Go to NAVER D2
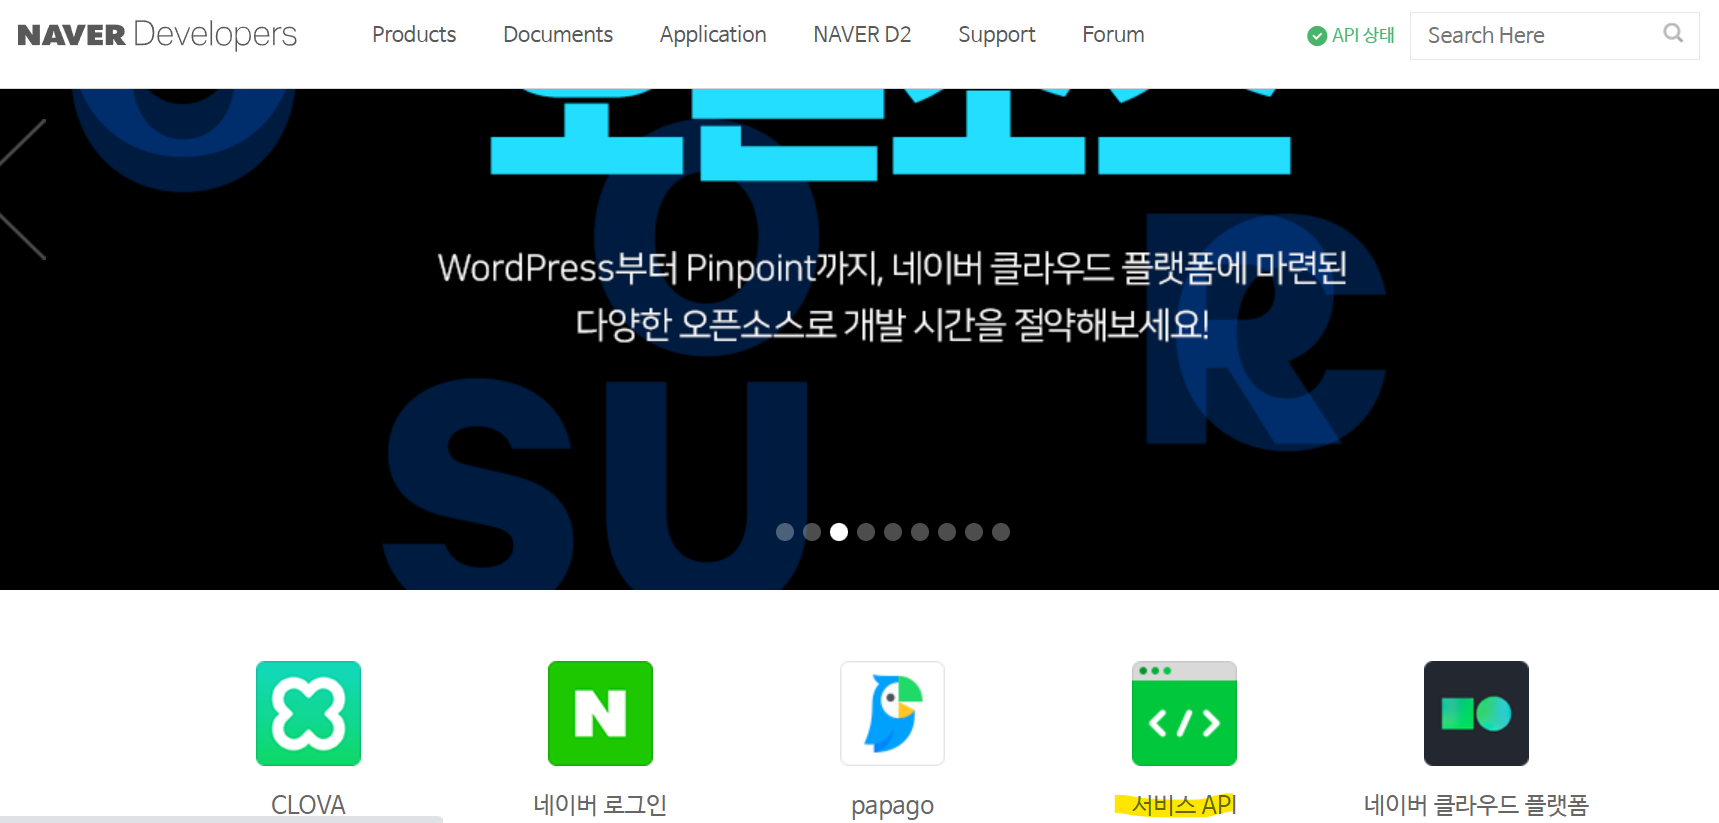Screen dimensions: 1719x823 point(862,35)
